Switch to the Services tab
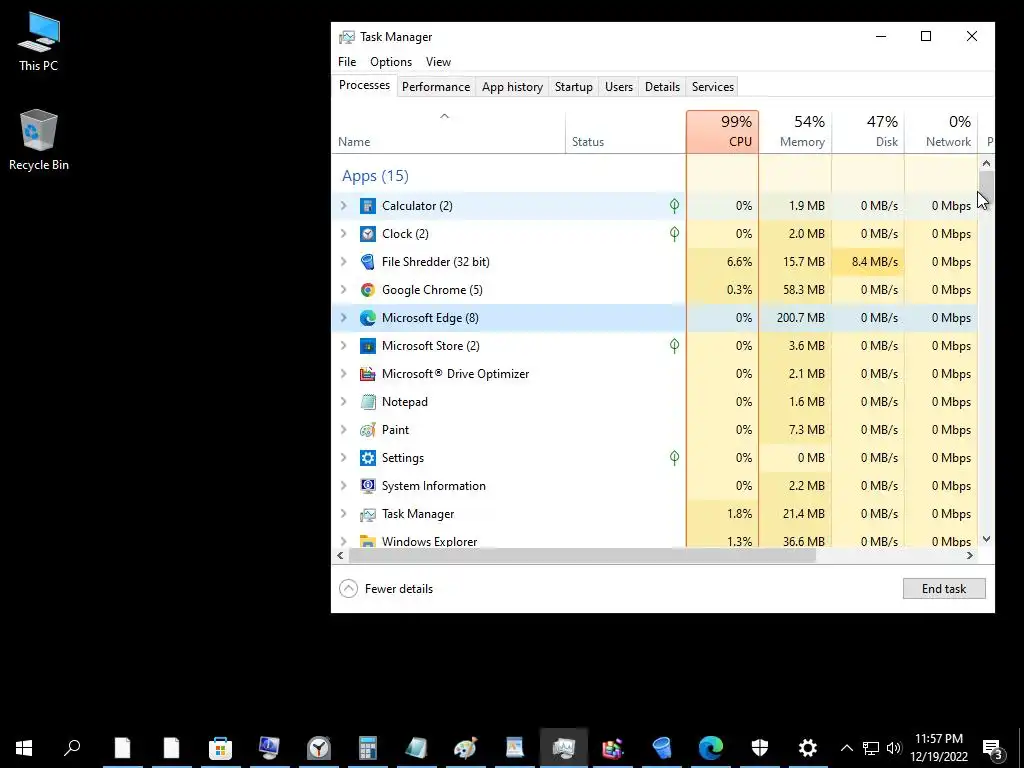This screenshot has height=768, width=1024. pos(712,87)
